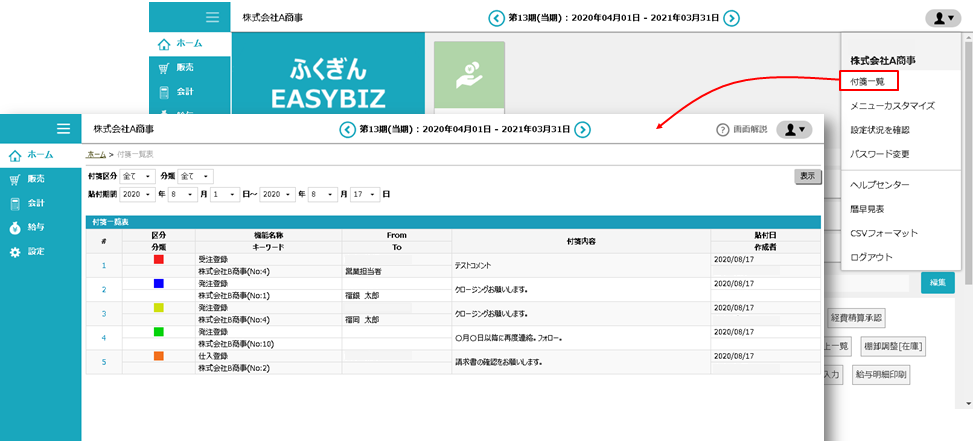Open sticky note number 3 link
Viewport: 975px width, 441px height.
103,314
